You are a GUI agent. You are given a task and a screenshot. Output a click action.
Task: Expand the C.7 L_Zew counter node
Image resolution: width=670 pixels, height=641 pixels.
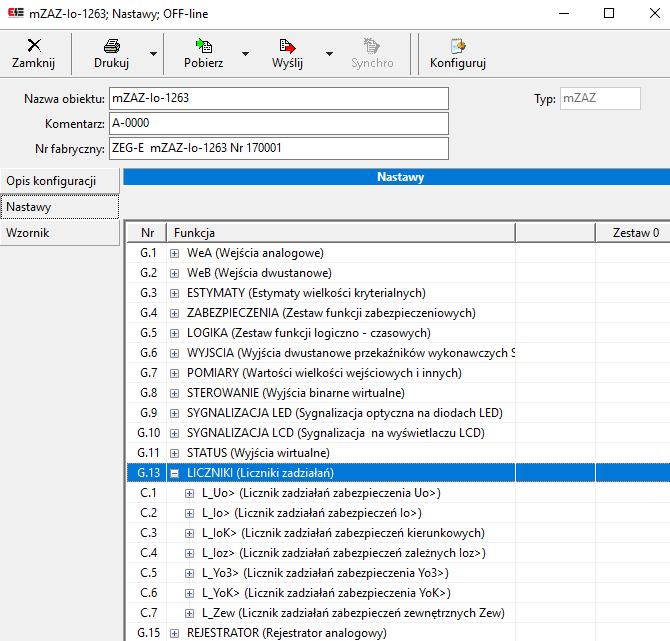tap(189, 613)
